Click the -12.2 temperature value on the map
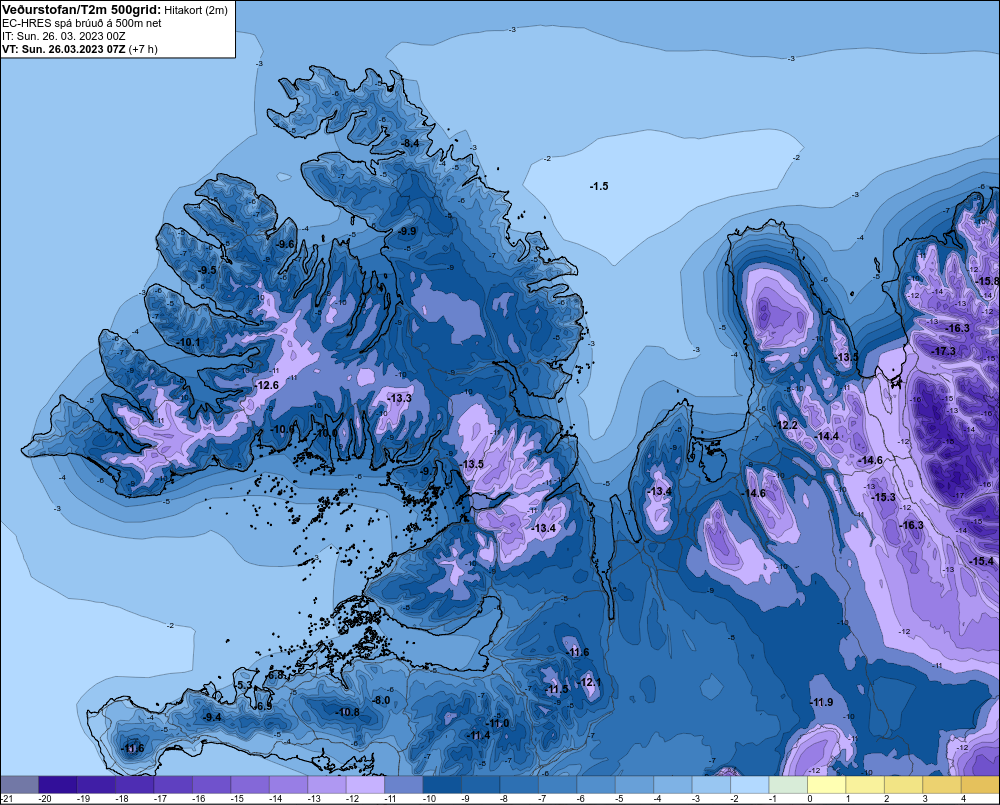The height and width of the screenshot is (805, 1000). click(786, 425)
